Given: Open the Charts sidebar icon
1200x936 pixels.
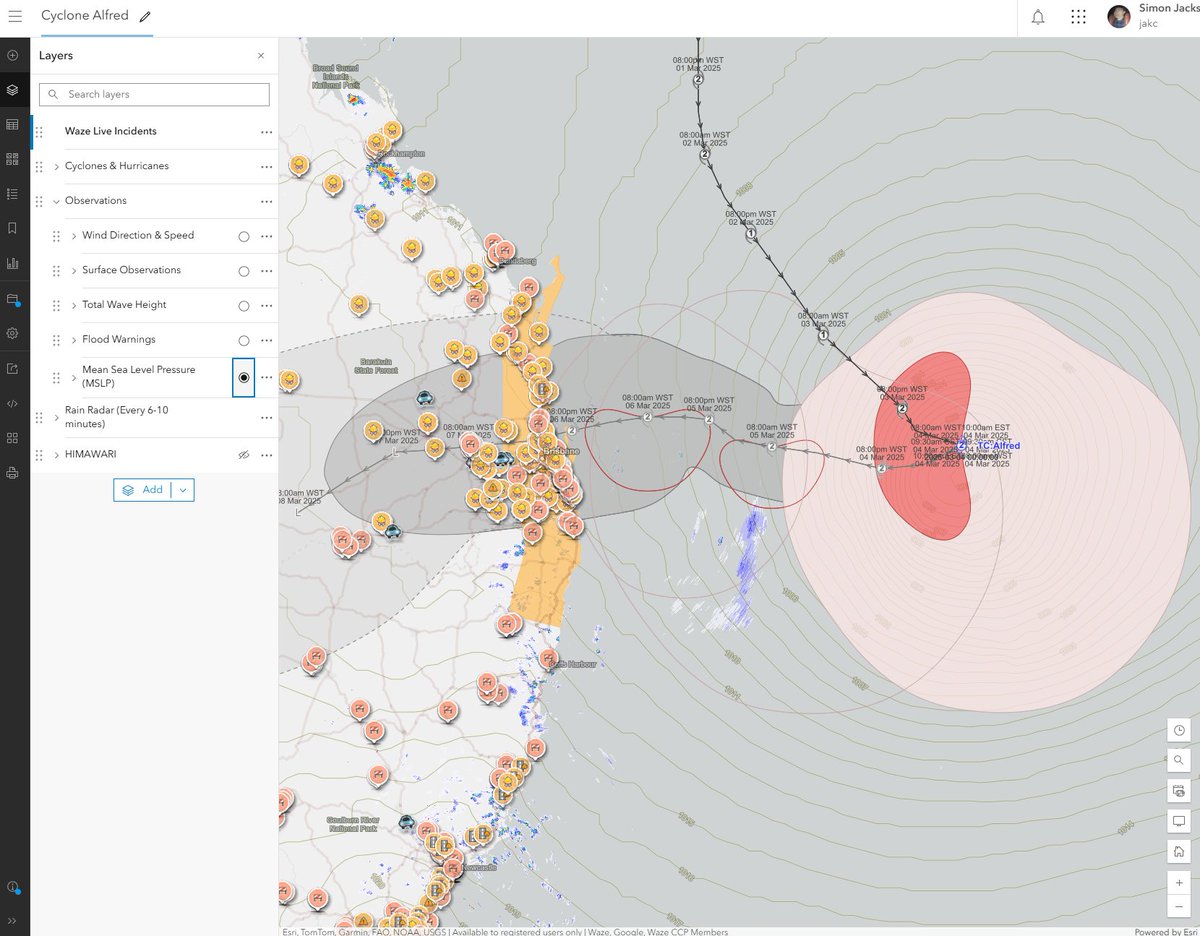Looking at the screenshot, I should coord(13,264).
